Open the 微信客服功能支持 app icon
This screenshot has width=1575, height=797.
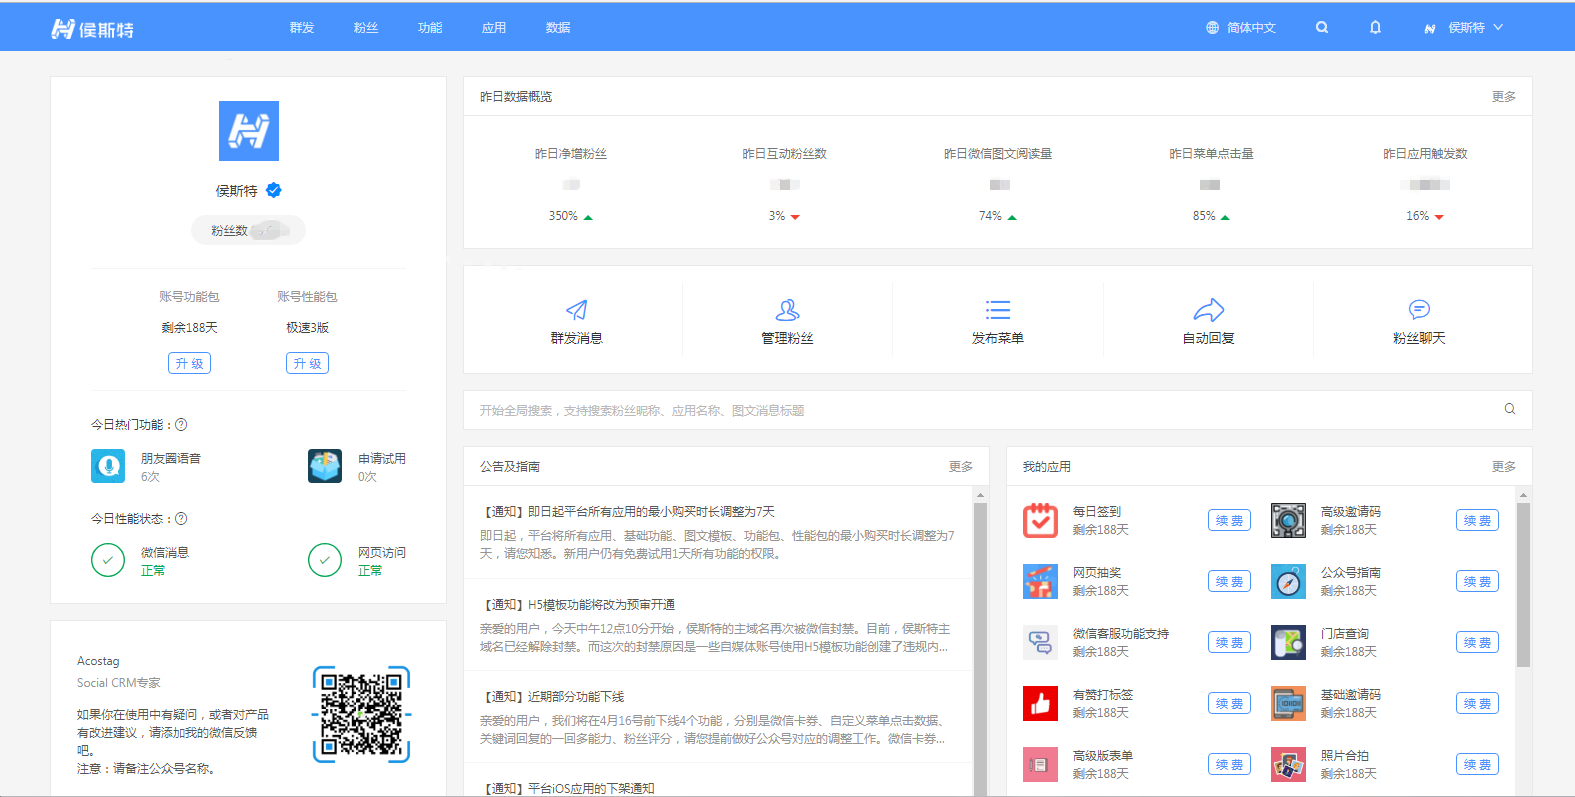pyautogui.click(x=1040, y=643)
